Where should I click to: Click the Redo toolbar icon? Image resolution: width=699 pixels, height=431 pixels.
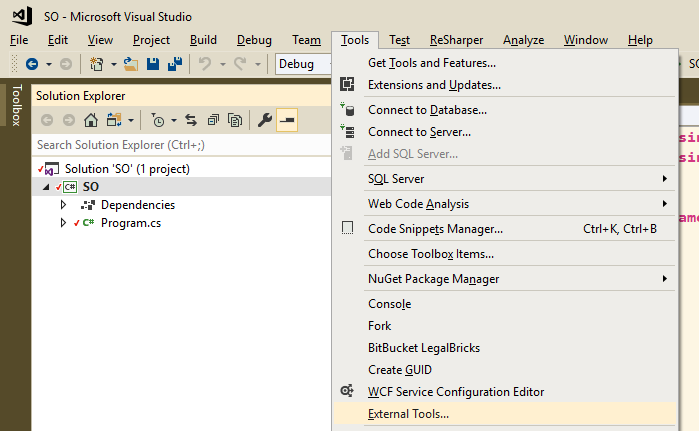coord(240,64)
